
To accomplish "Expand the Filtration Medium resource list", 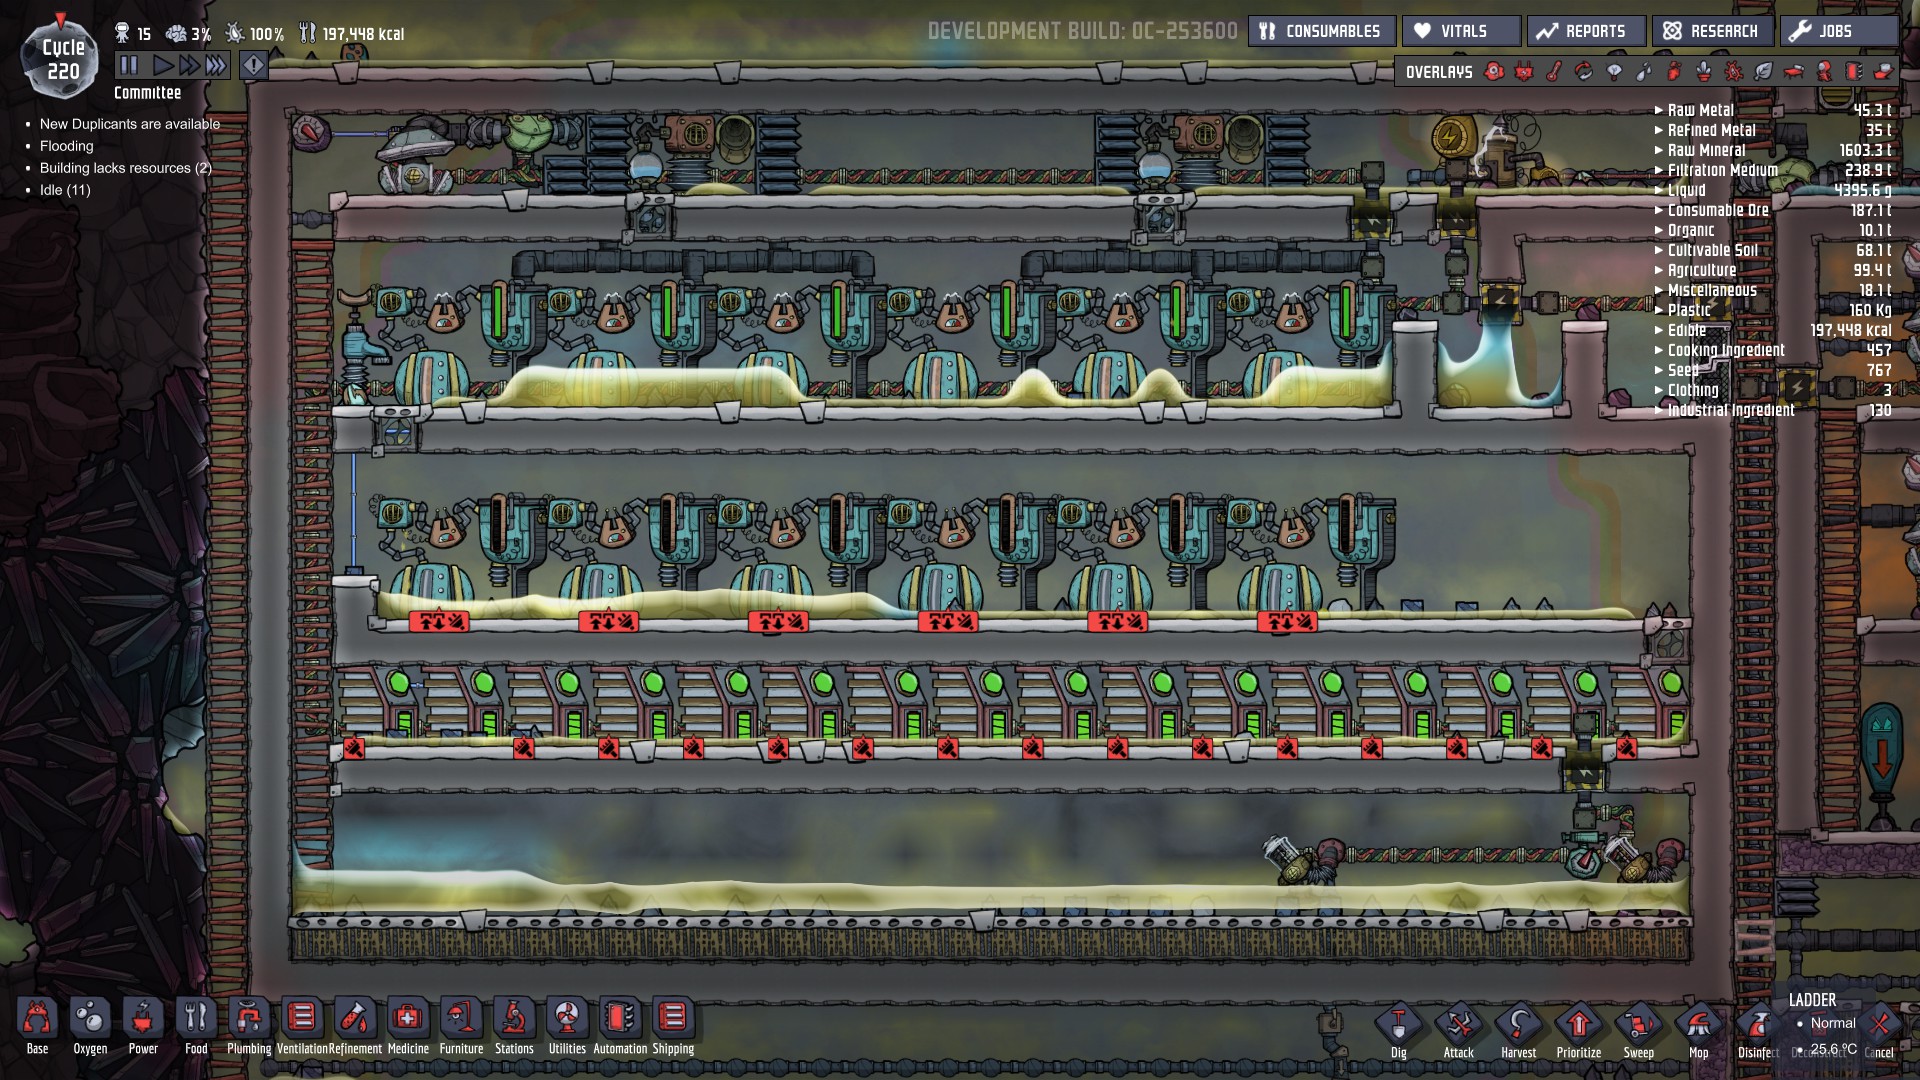I will click(1722, 170).
